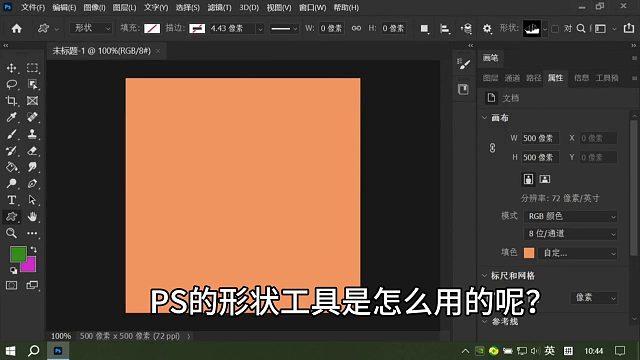
Task: Select the Move tool
Action: (x=11, y=68)
